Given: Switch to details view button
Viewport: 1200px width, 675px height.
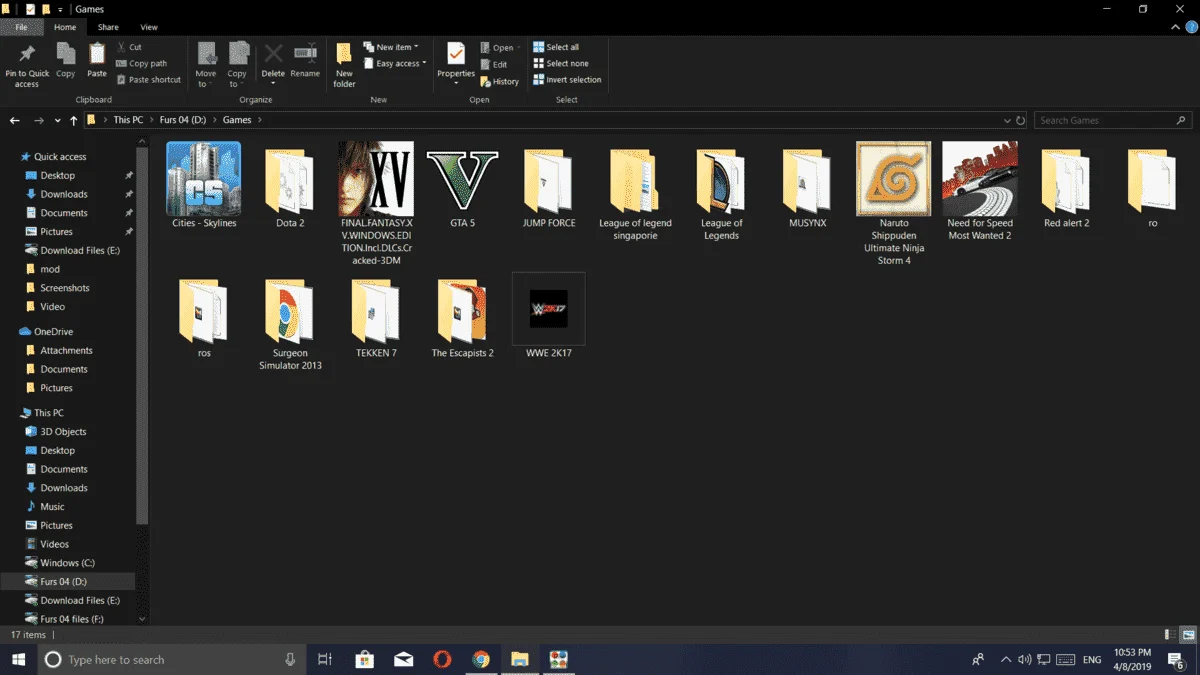Looking at the screenshot, I should (x=1171, y=635).
